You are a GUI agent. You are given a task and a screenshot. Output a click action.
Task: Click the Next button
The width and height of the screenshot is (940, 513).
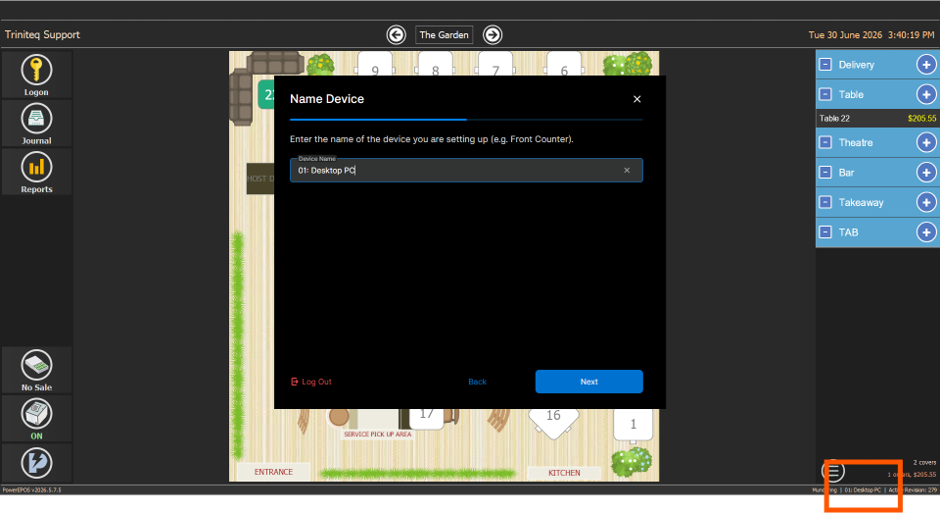(x=589, y=382)
